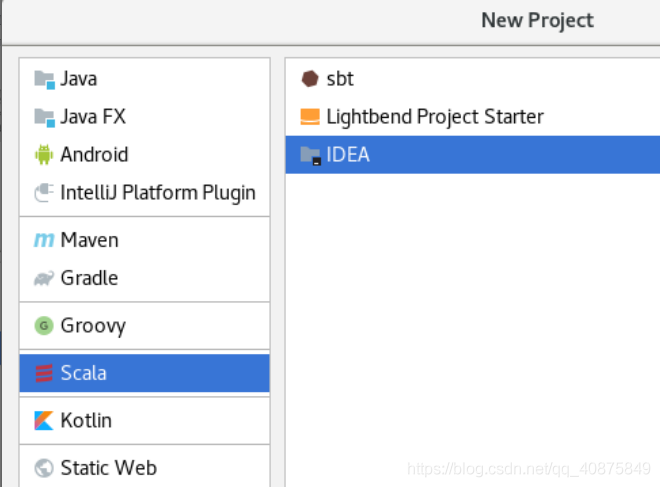Viewport: 660px width, 487px height.
Task: Click the orange Lightbend icon
Action: point(310,117)
